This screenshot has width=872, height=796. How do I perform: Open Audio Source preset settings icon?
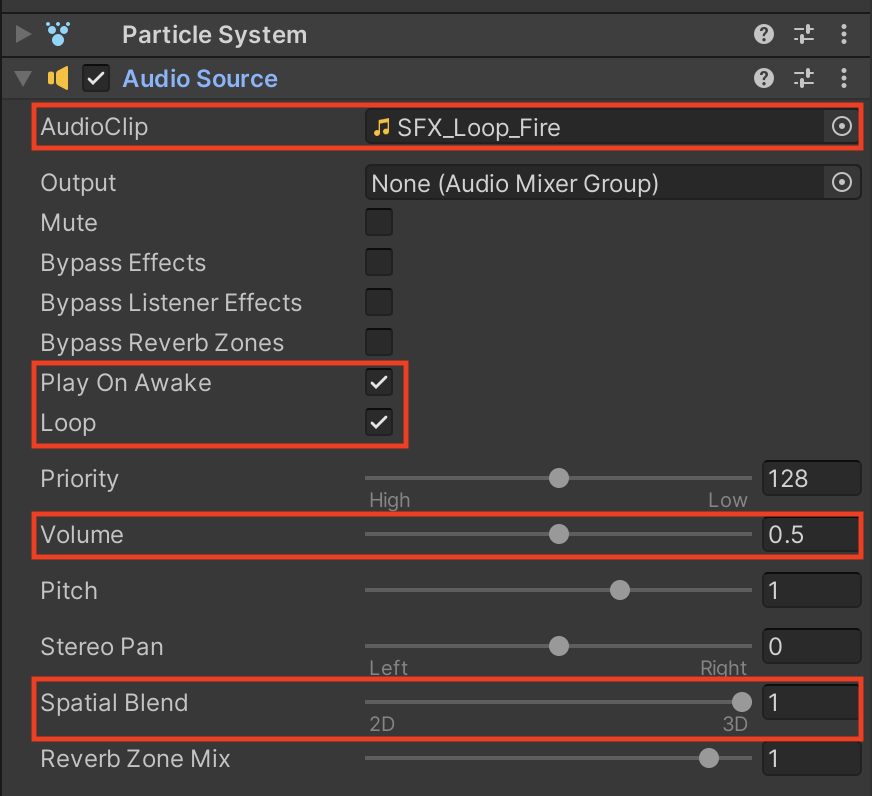[804, 78]
